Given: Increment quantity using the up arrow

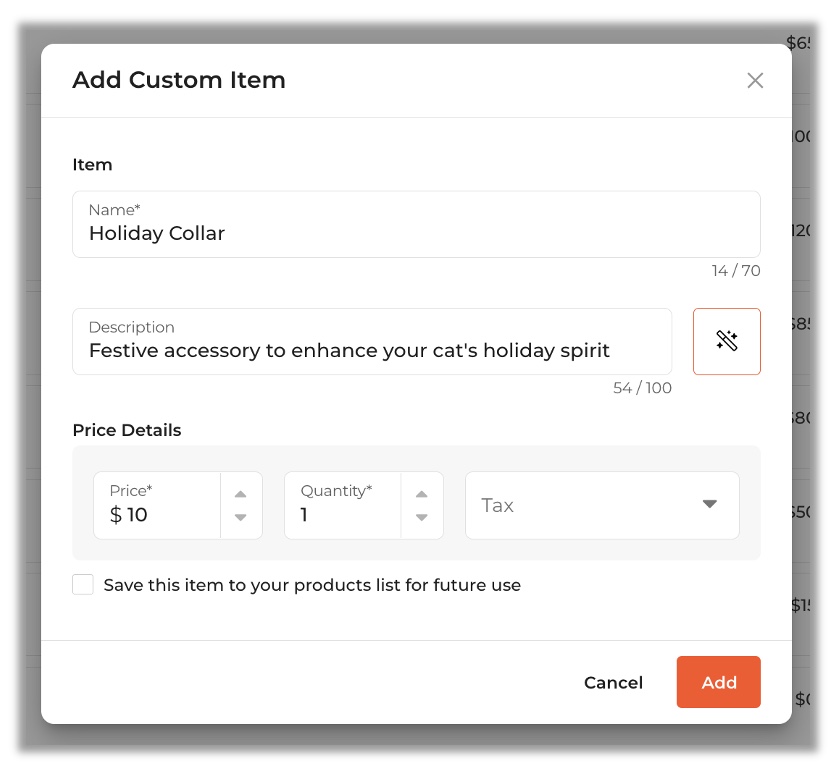Looking at the screenshot, I should click(x=422, y=494).
